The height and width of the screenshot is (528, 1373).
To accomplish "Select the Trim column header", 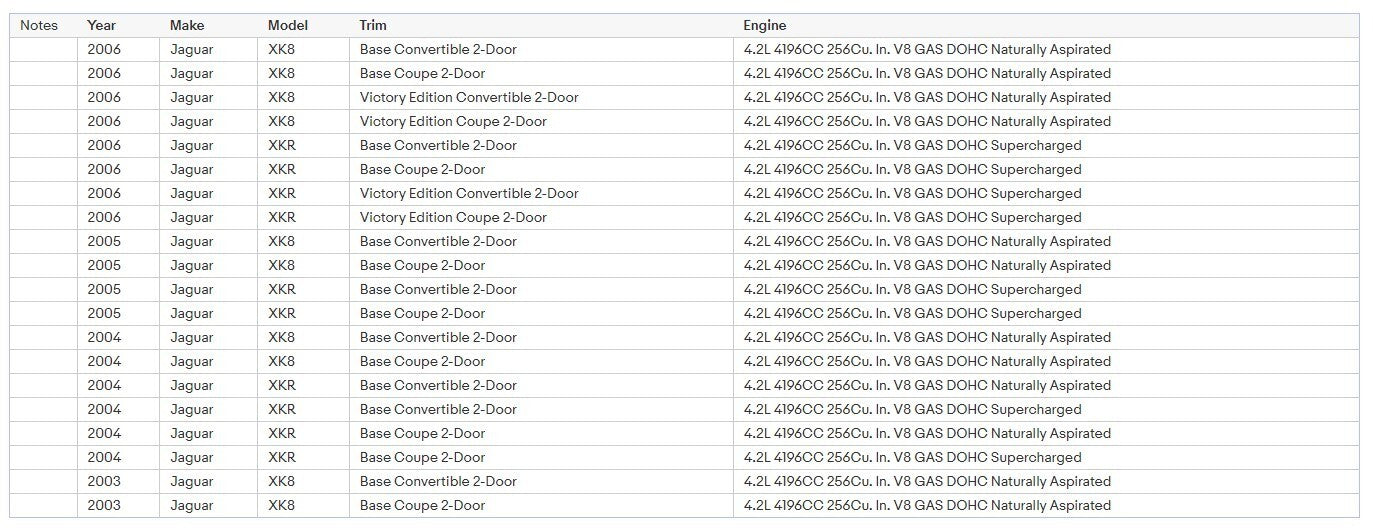I will [373, 25].
